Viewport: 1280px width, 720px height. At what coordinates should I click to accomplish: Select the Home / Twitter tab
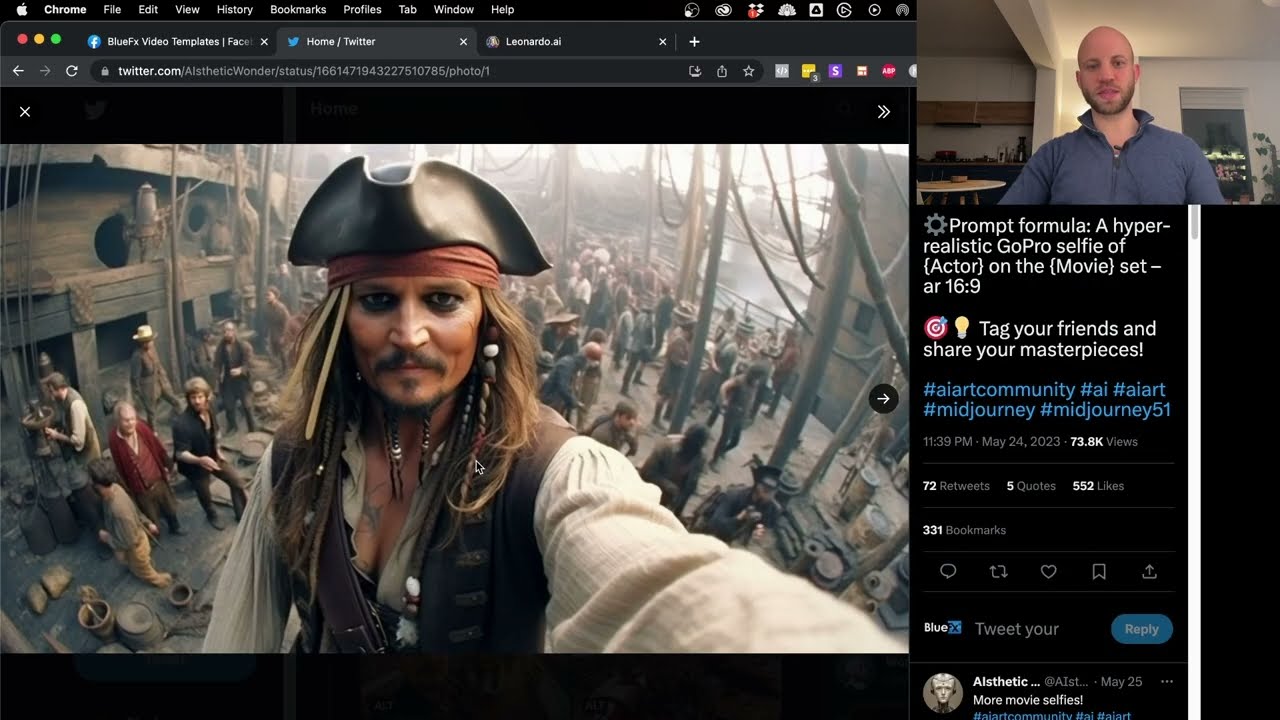pyautogui.click(x=375, y=42)
